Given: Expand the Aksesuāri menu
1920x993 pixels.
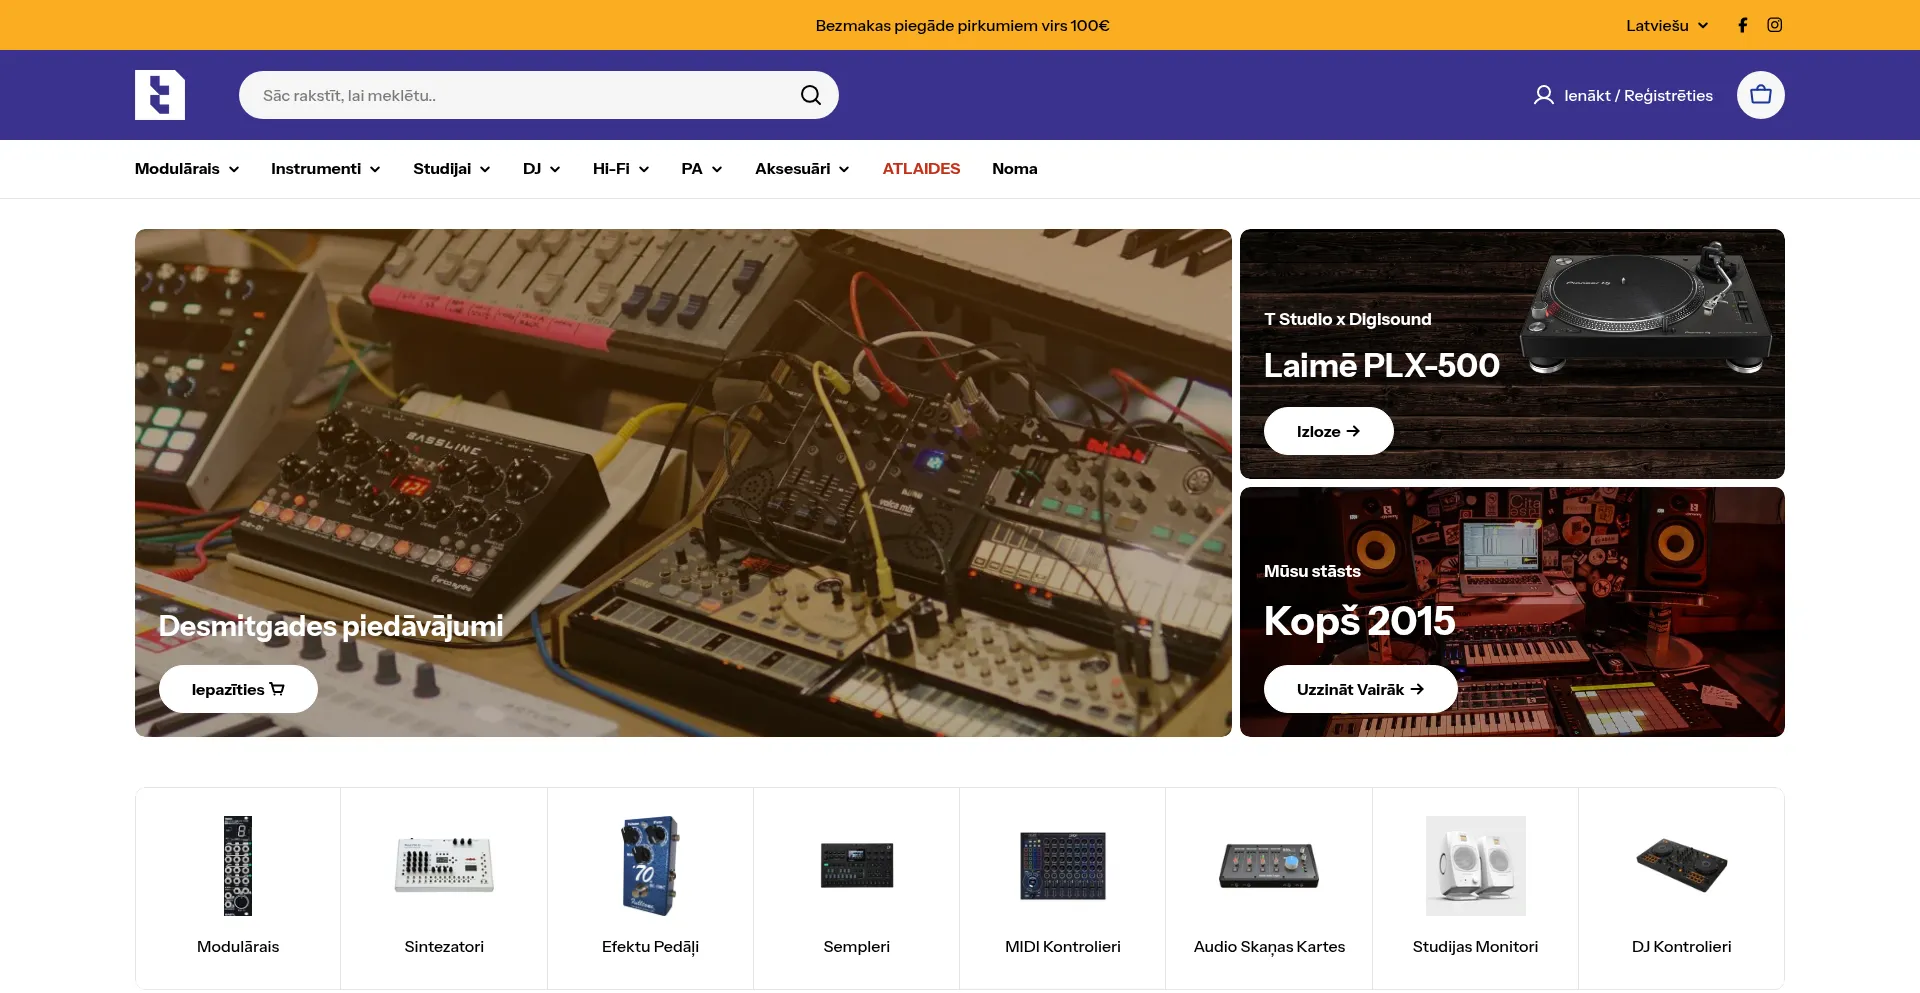Looking at the screenshot, I should (x=801, y=169).
